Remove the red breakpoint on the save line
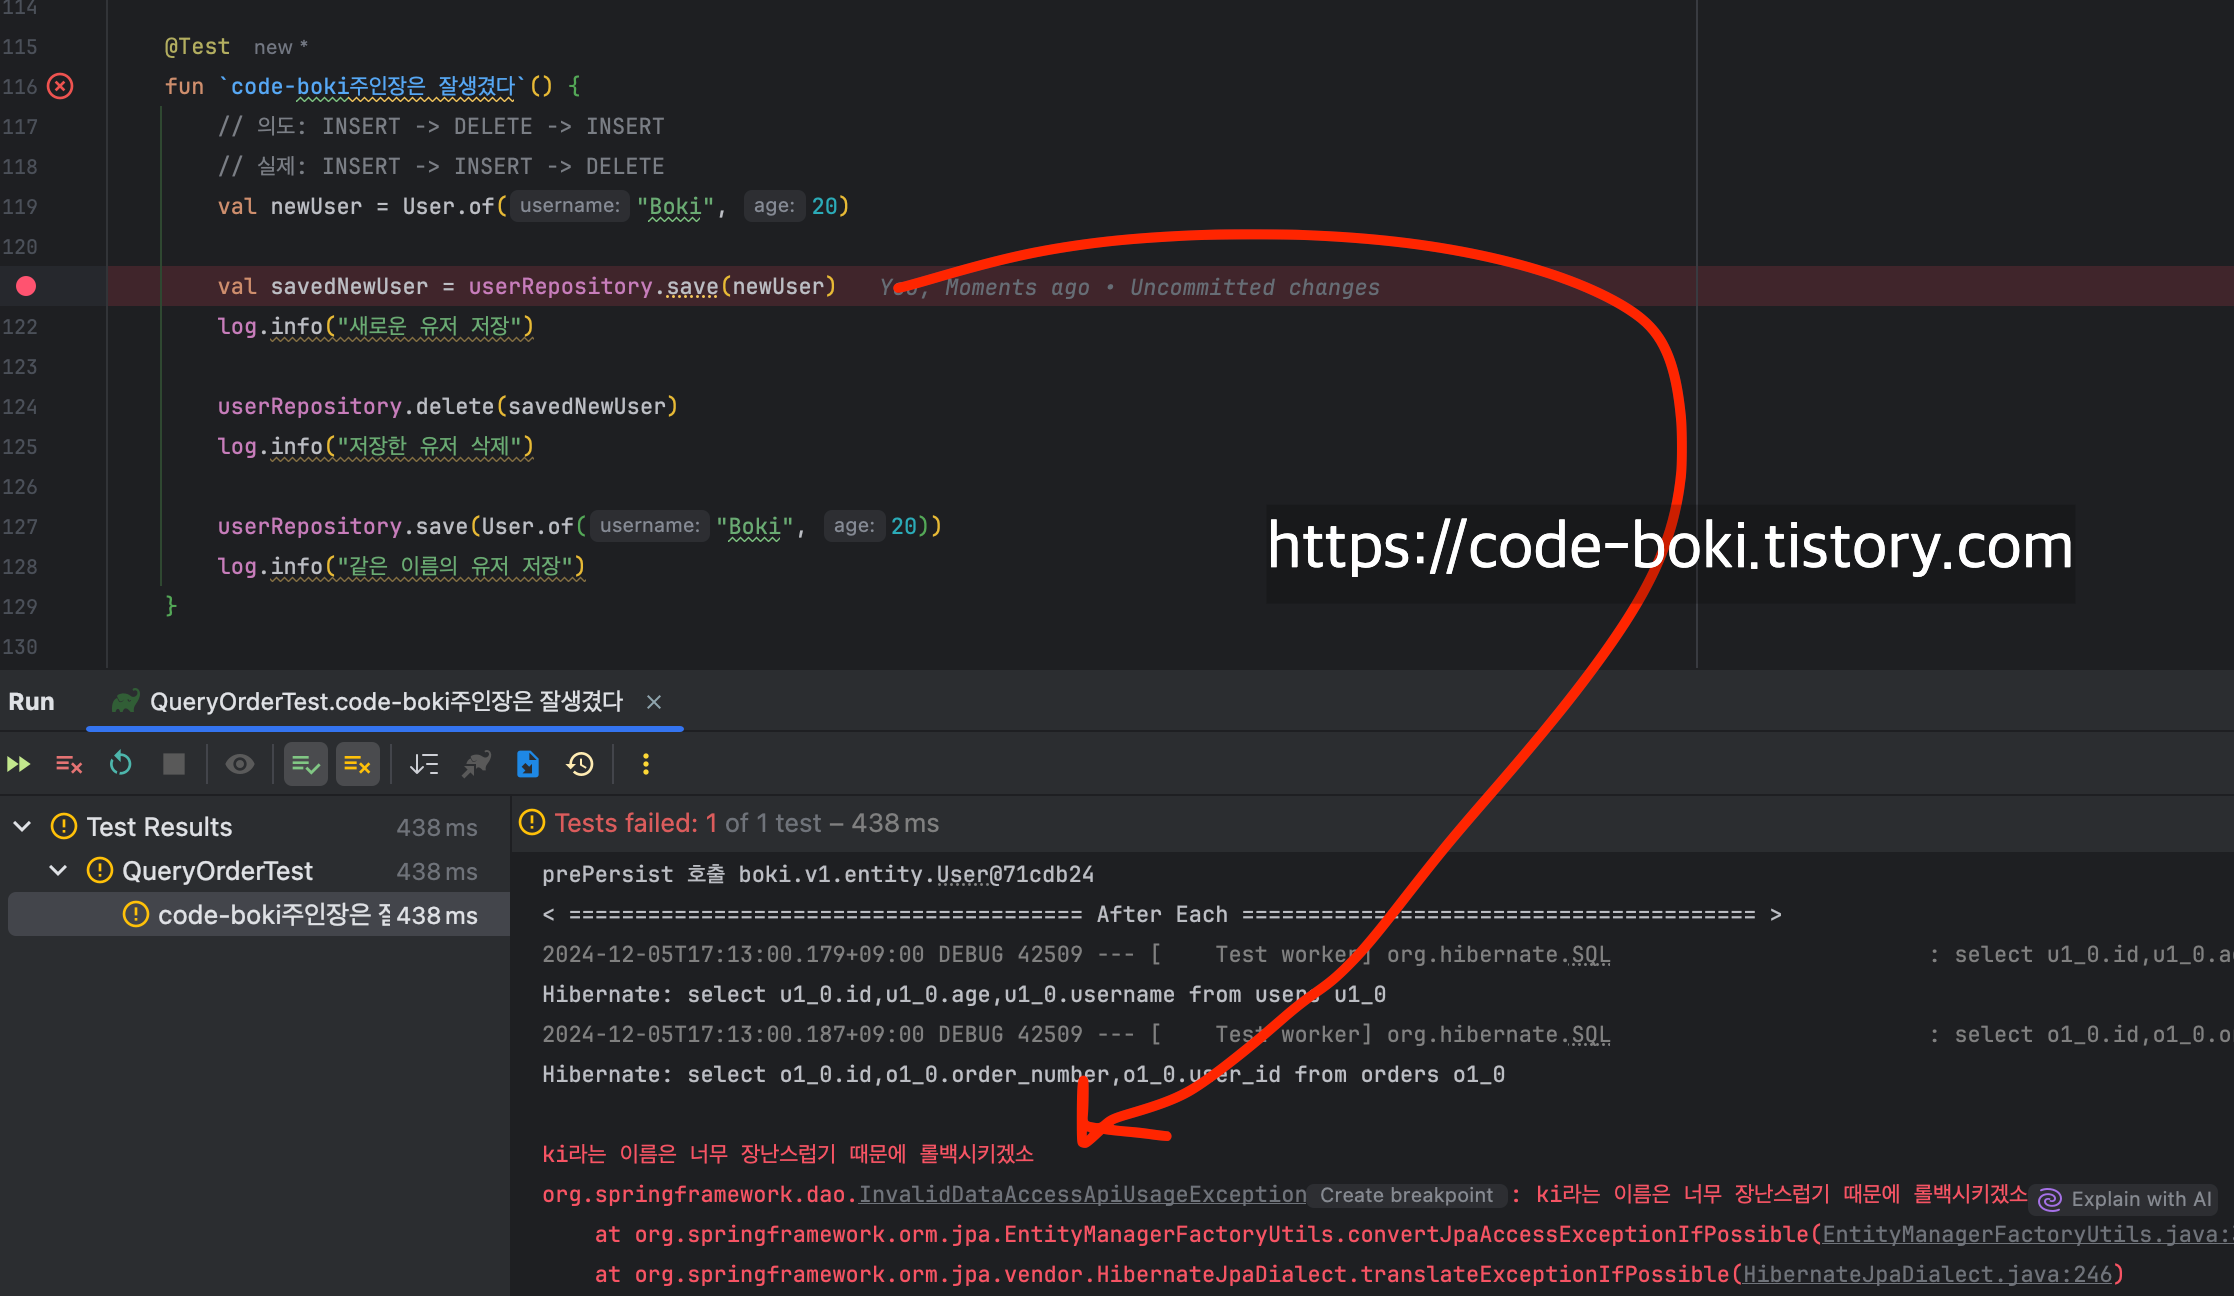The height and width of the screenshot is (1296, 2234). pos(26,287)
